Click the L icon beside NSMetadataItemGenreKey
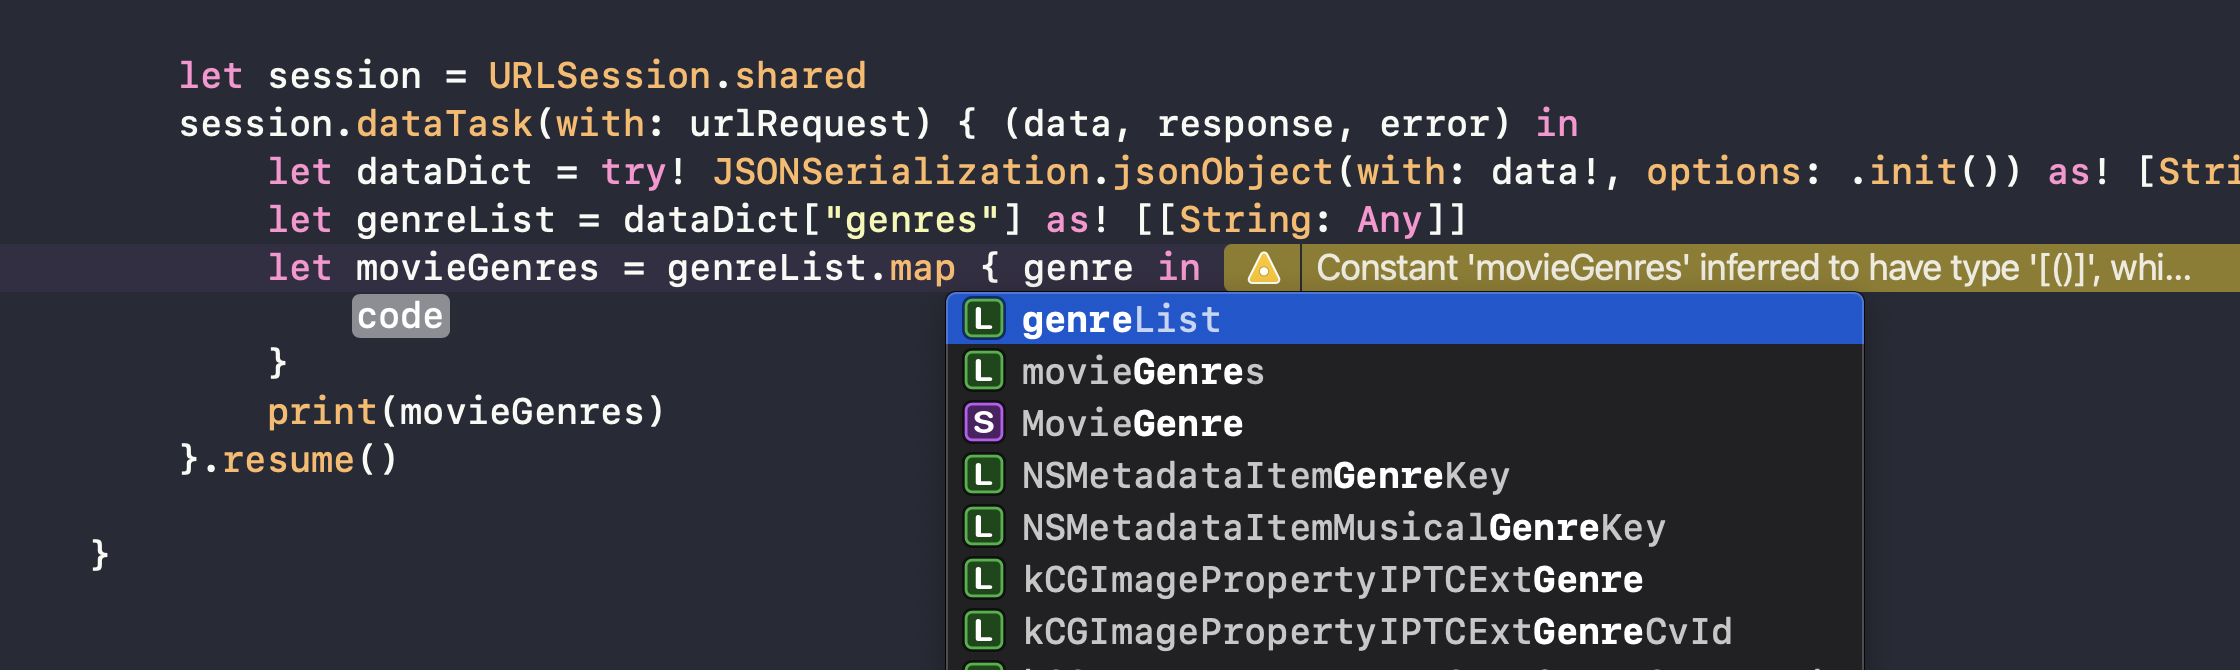Image resolution: width=2240 pixels, height=670 pixels. [983, 476]
